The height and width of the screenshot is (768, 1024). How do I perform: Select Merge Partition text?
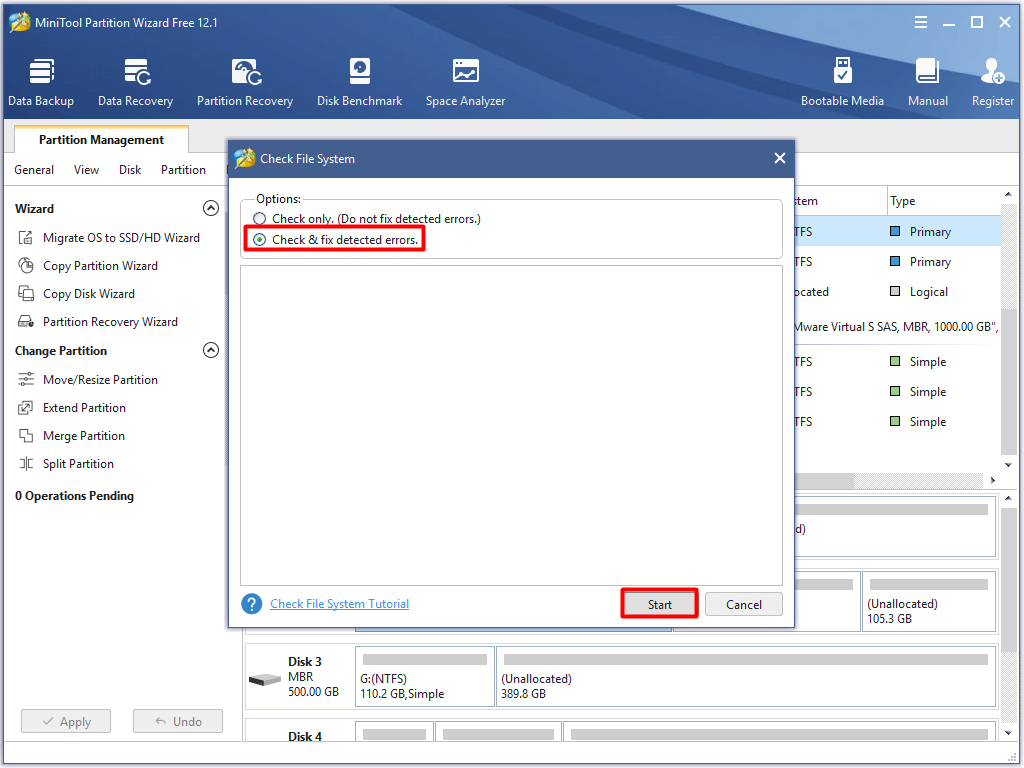pyautogui.click(x=84, y=436)
